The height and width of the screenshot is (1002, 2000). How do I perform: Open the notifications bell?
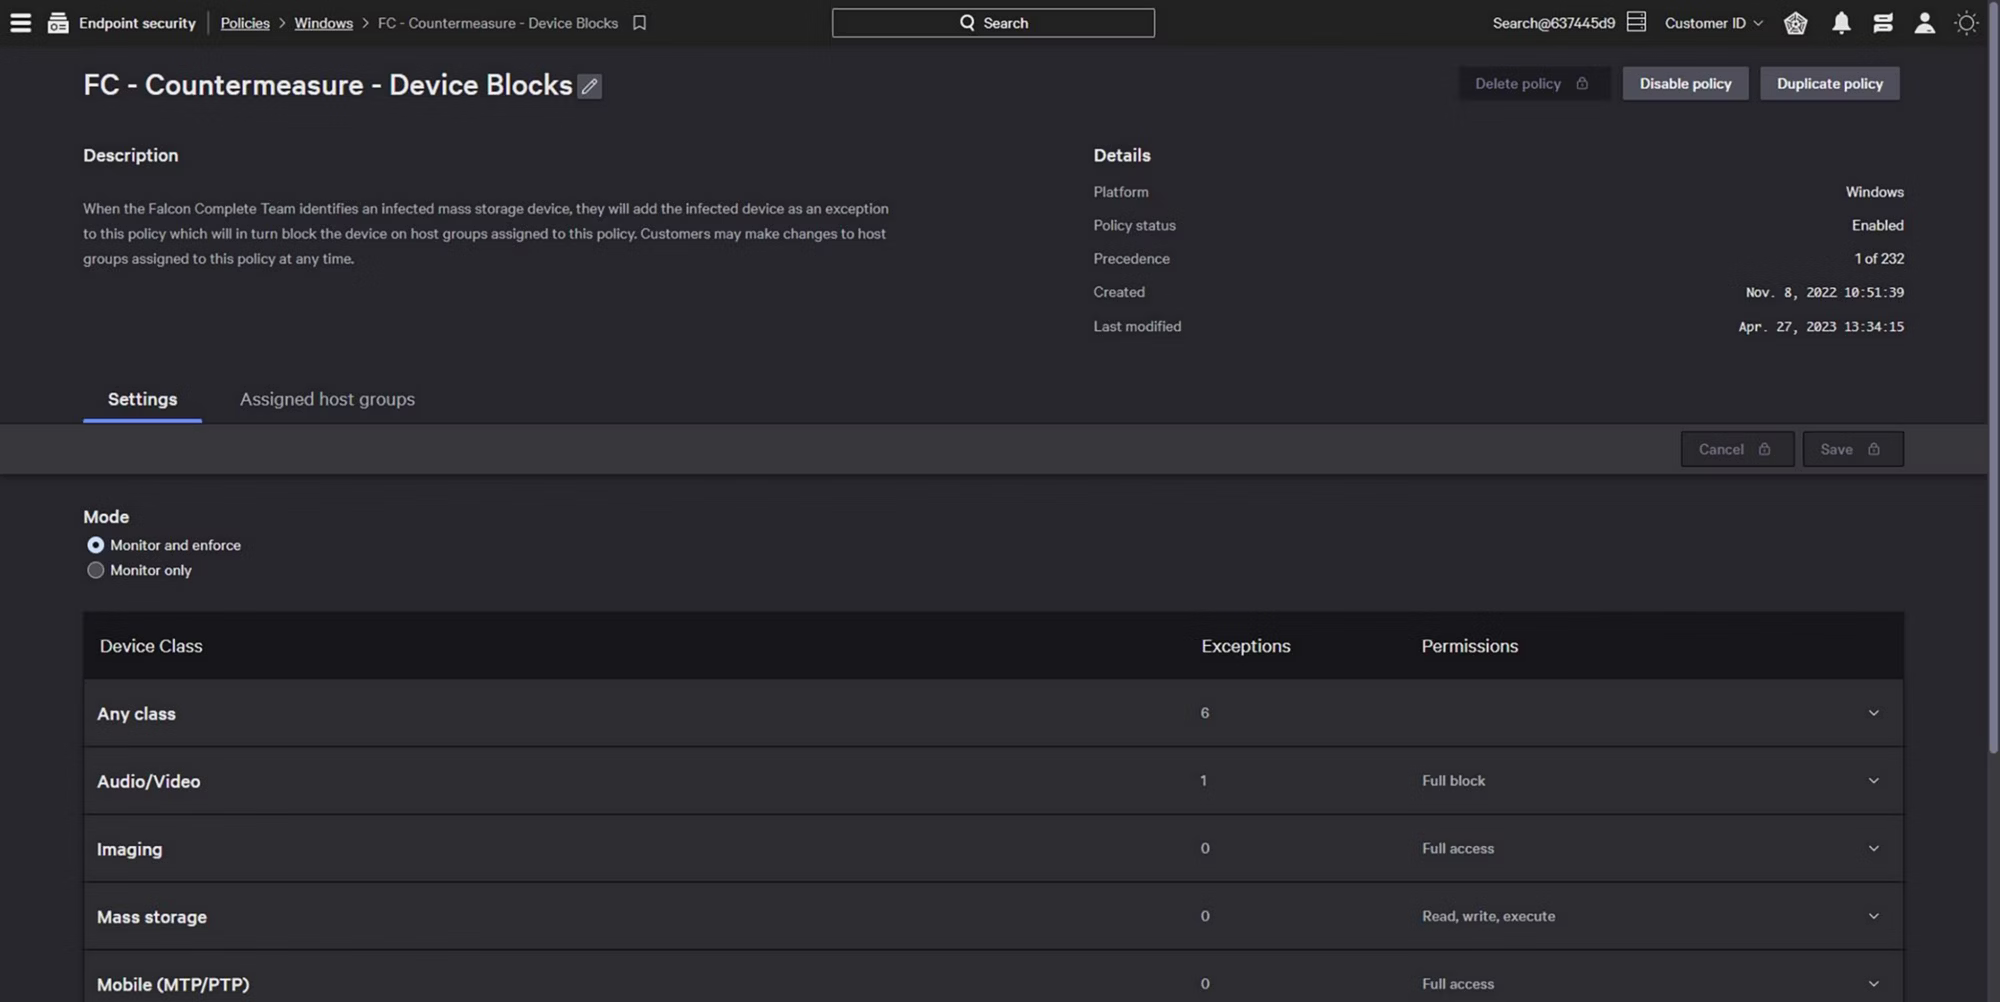click(1841, 23)
